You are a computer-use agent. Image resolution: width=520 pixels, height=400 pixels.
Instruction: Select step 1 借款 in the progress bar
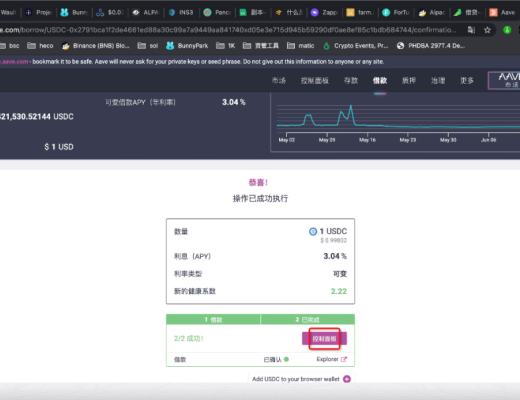[x=213, y=320]
